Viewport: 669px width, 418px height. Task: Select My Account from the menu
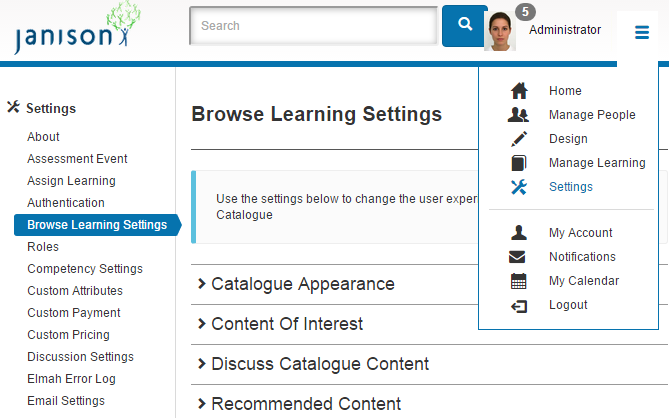click(x=580, y=233)
